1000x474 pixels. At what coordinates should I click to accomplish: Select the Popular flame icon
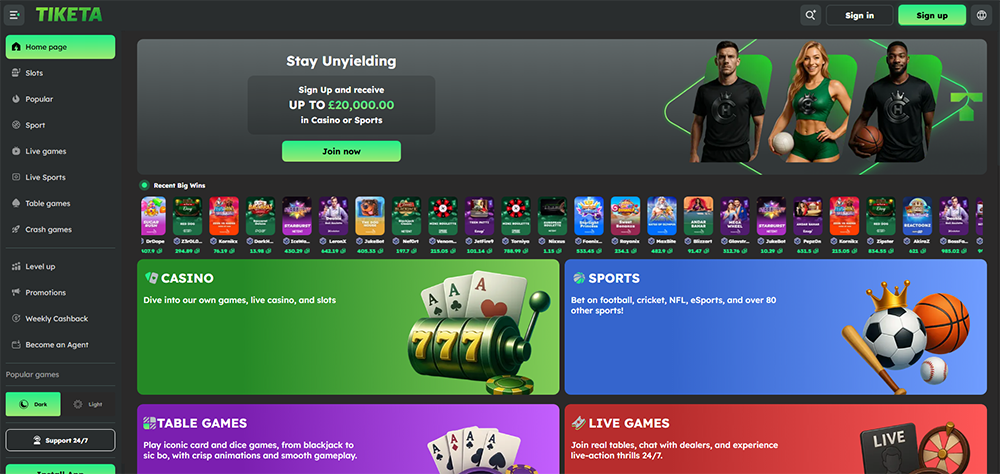pos(16,100)
